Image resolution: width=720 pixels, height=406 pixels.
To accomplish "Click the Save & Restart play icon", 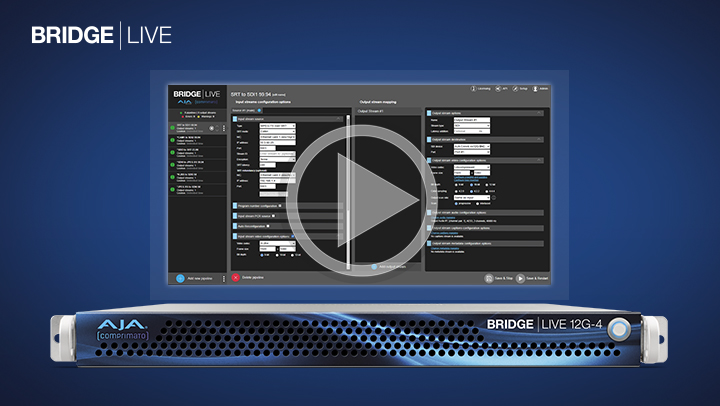I will coord(520,278).
